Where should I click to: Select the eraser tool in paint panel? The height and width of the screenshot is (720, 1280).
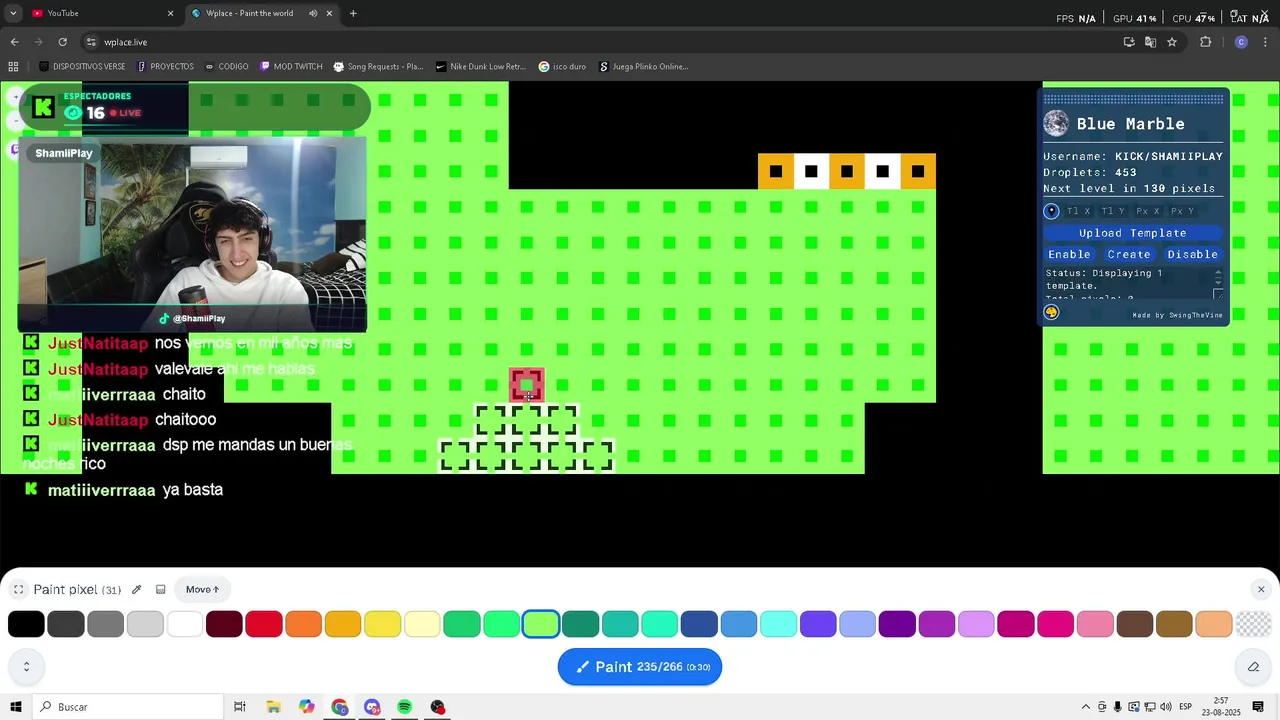point(1253,667)
